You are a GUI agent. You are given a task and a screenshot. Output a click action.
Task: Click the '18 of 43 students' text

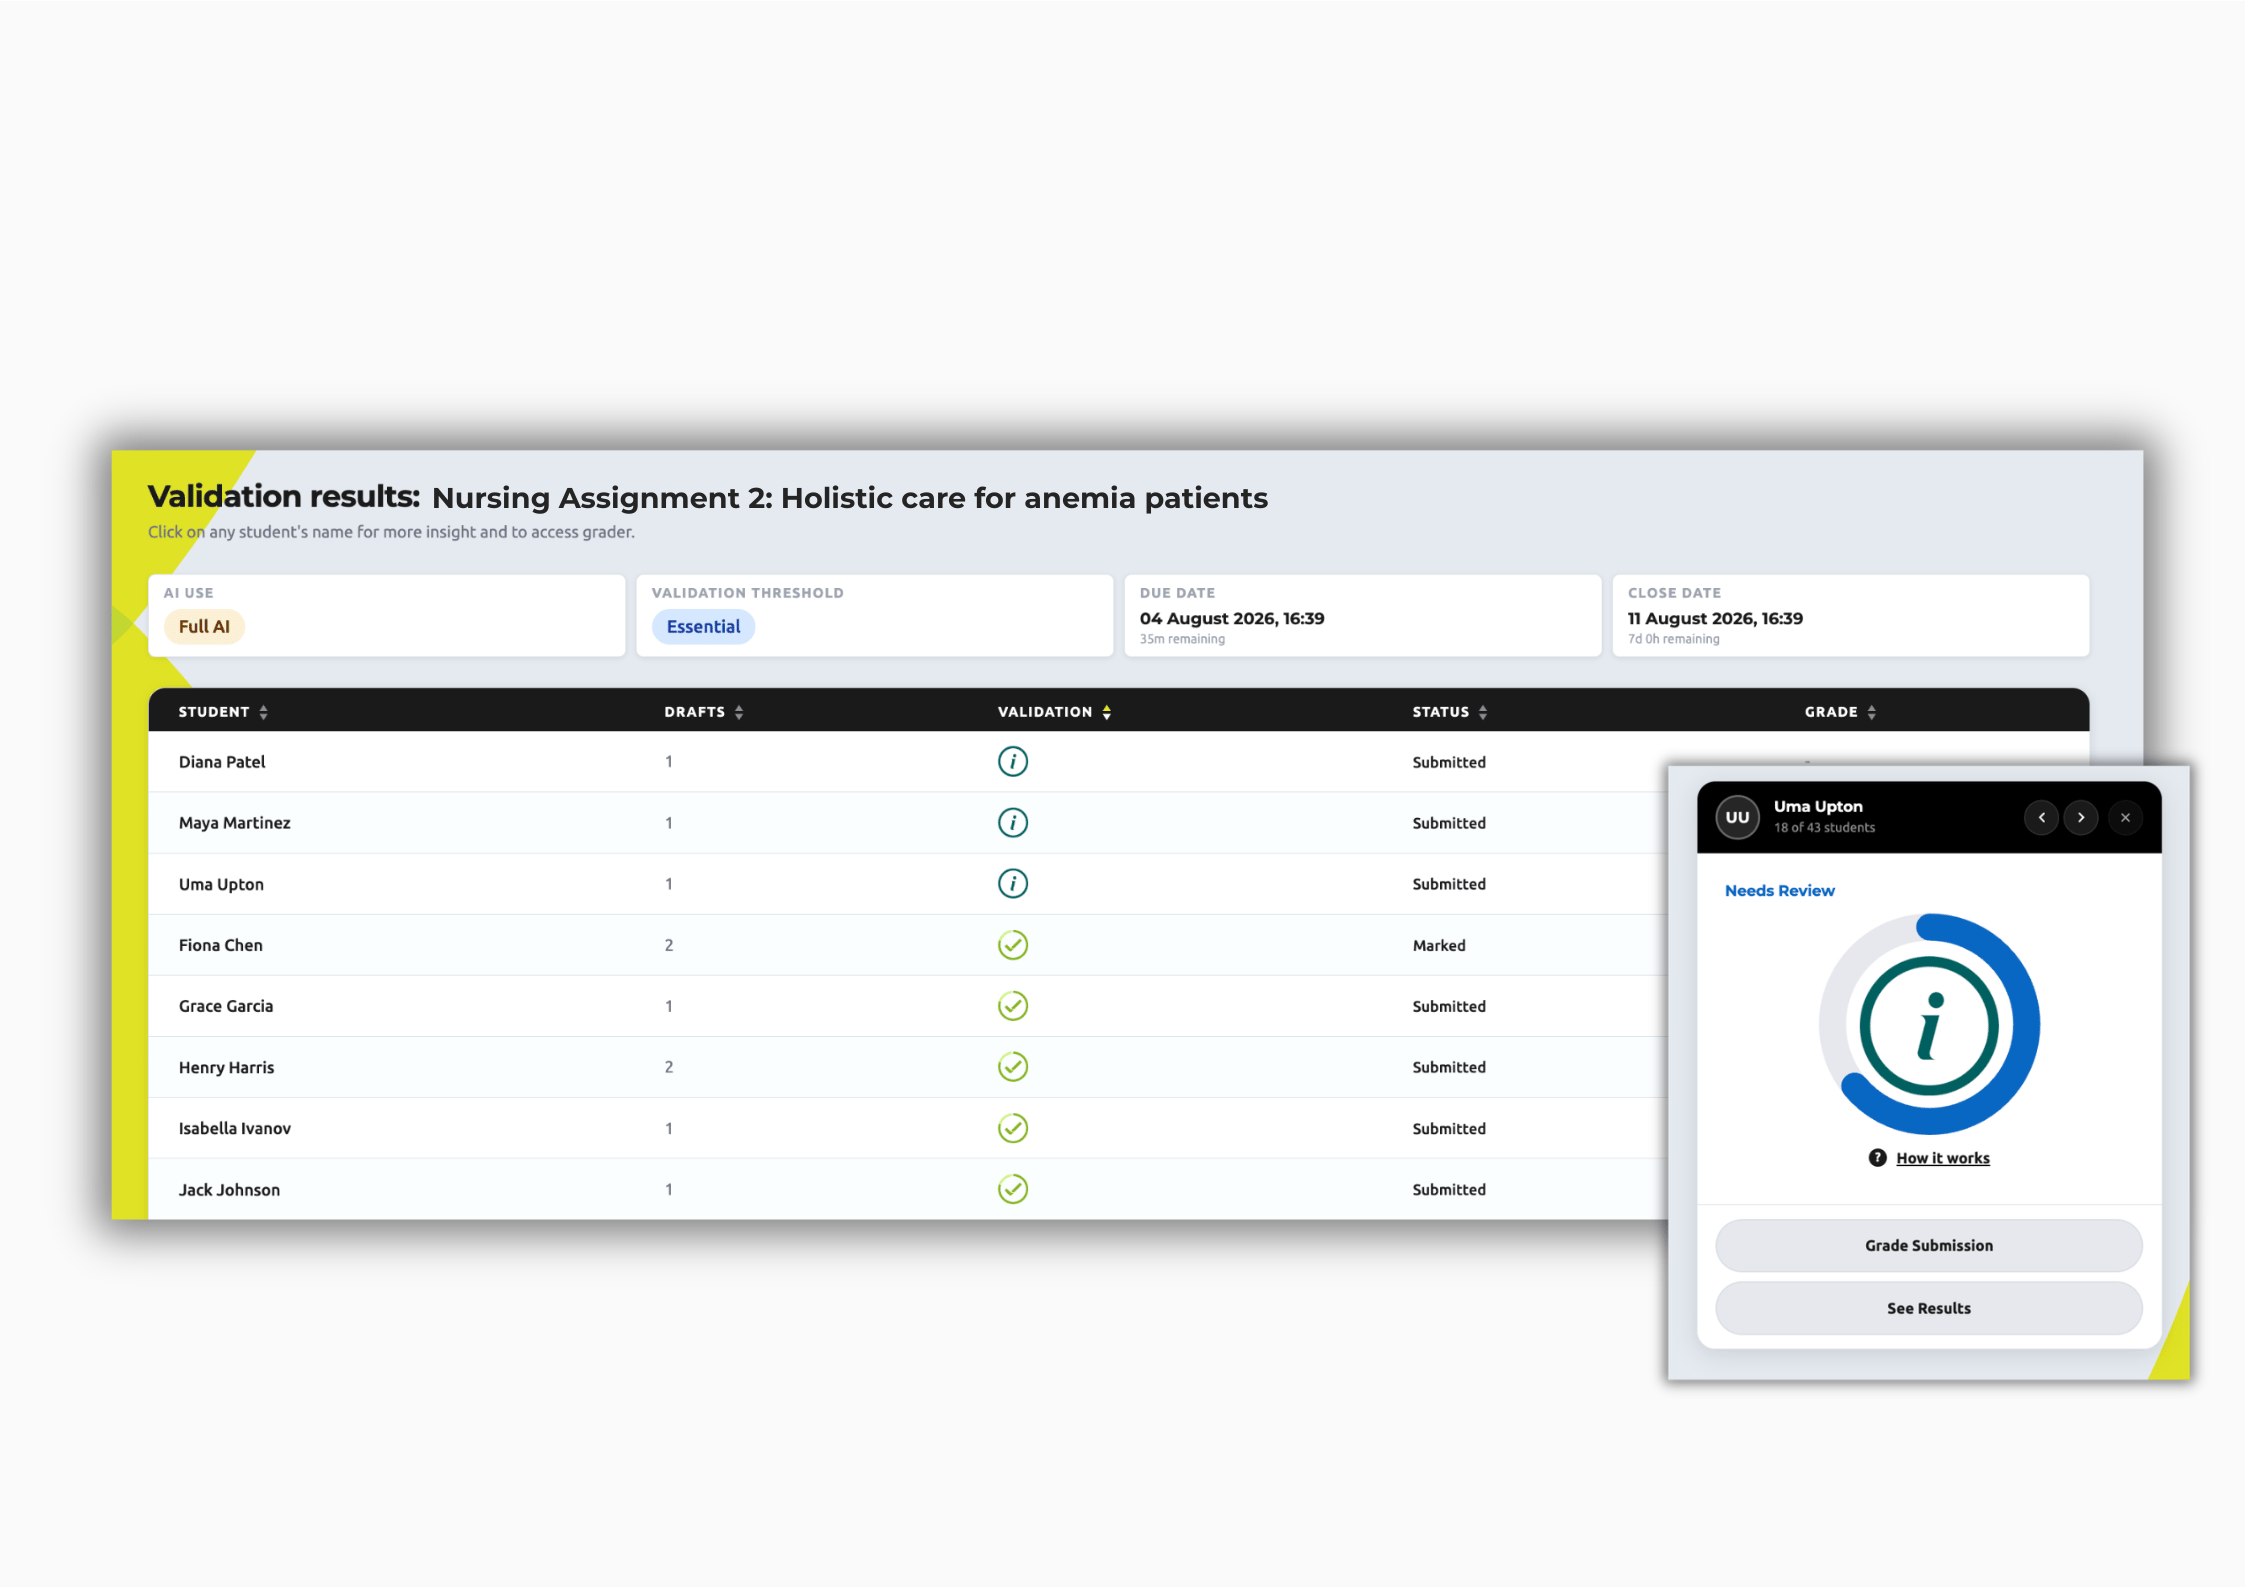coord(1824,827)
